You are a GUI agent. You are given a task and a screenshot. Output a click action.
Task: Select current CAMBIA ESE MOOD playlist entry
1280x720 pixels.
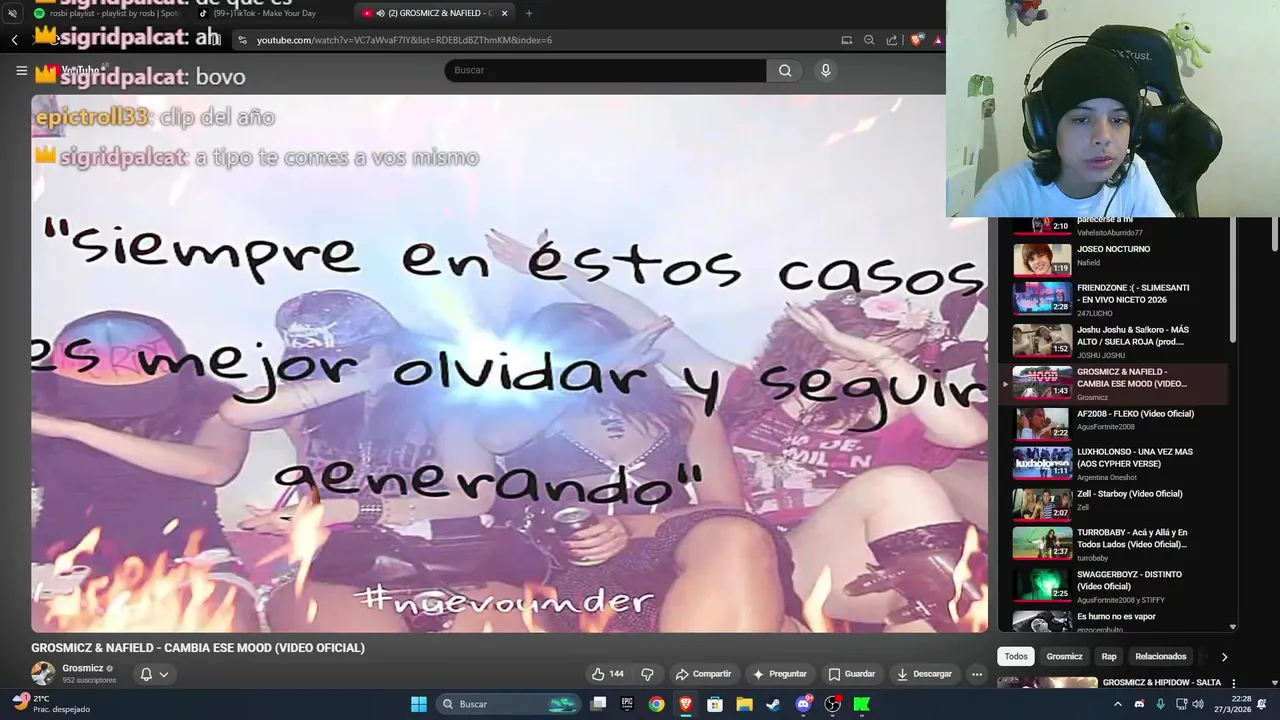(x=1113, y=383)
